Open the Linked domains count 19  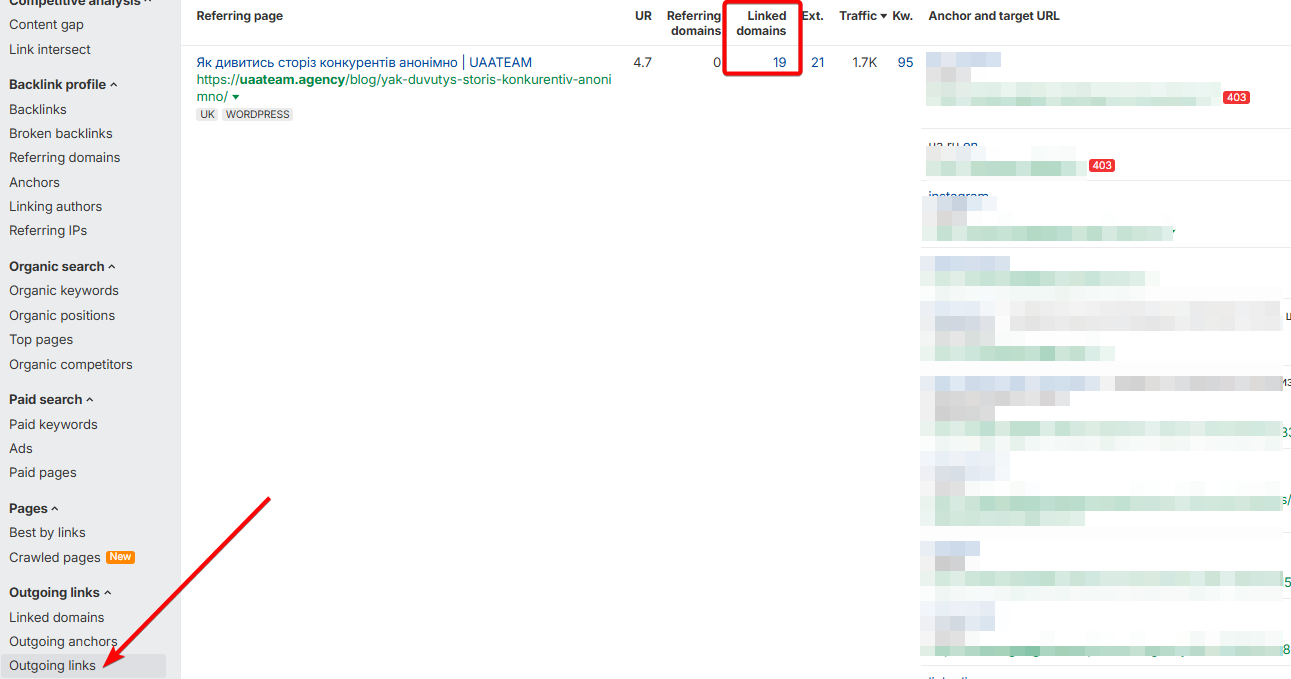pyautogui.click(x=780, y=63)
